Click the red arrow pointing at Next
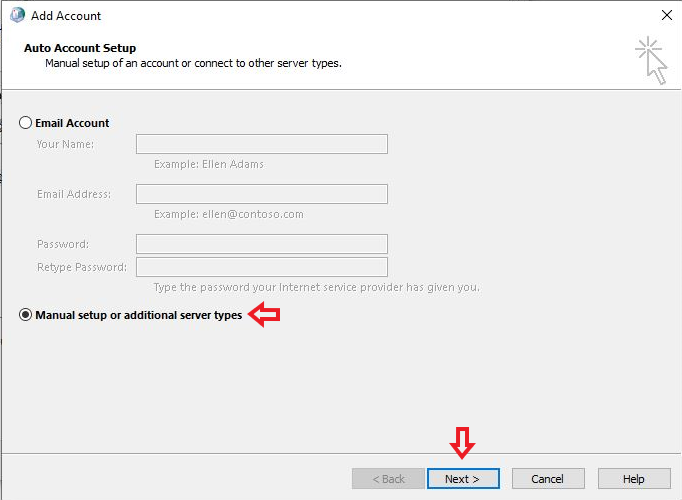This screenshot has width=682, height=500. [462, 443]
